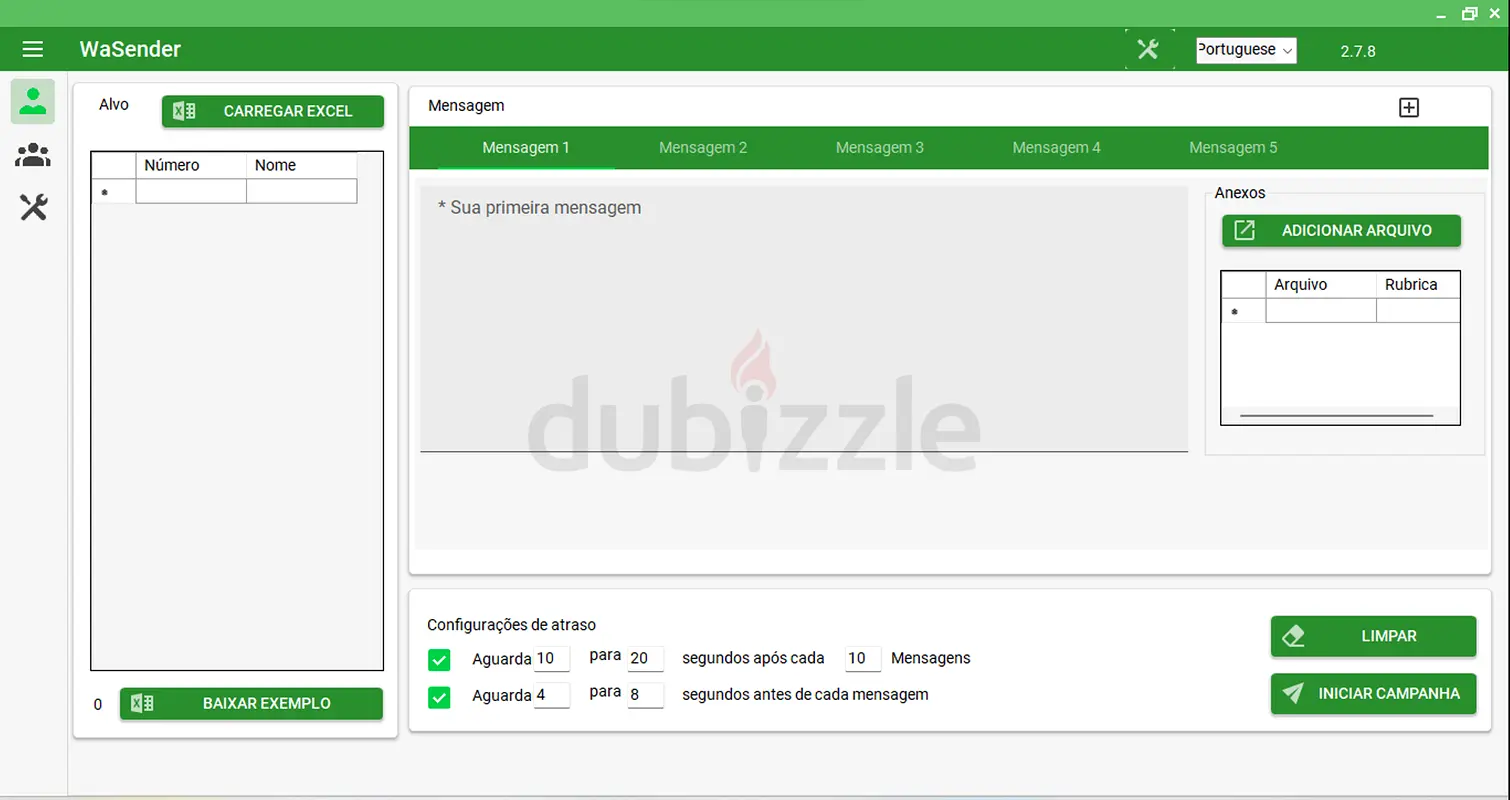Click the plus icon to add message
The width and height of the screenshot is (1510, 800).
1408,108
